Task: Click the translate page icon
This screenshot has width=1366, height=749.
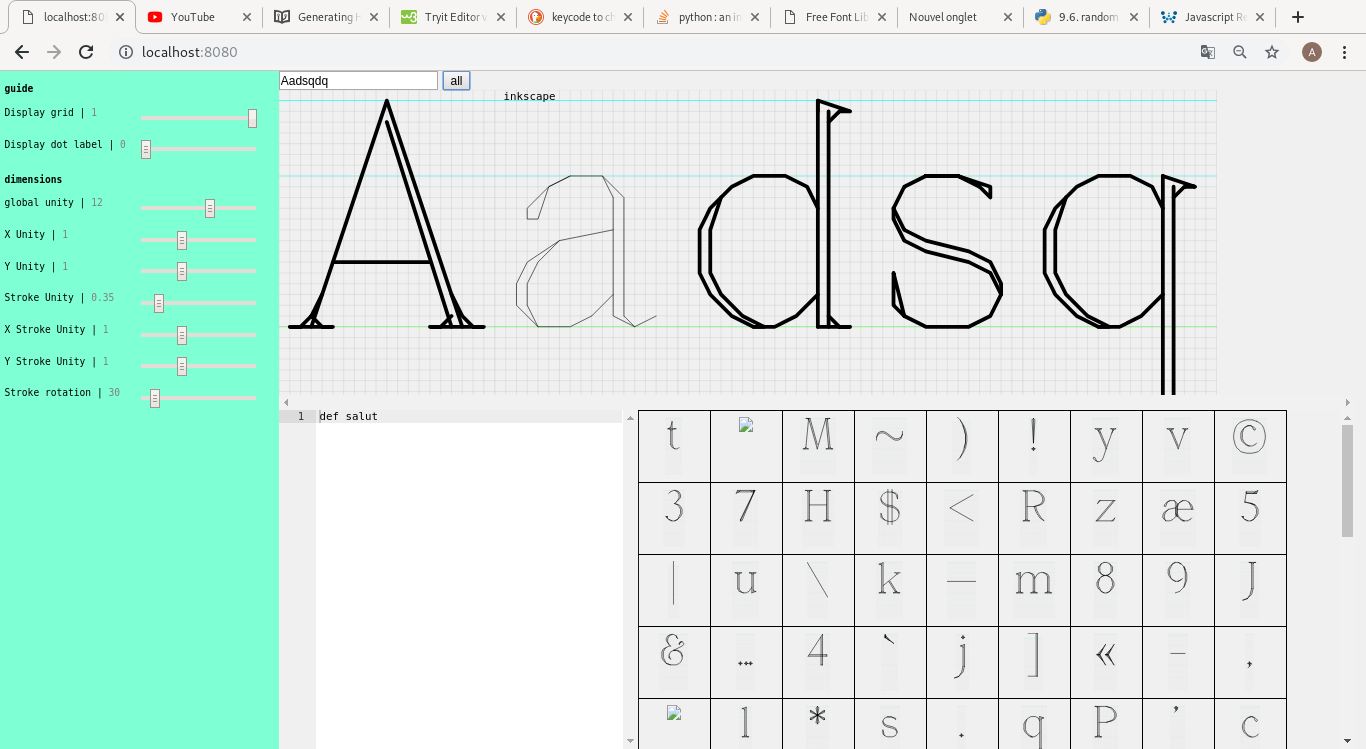Action: click(1208, 53)
